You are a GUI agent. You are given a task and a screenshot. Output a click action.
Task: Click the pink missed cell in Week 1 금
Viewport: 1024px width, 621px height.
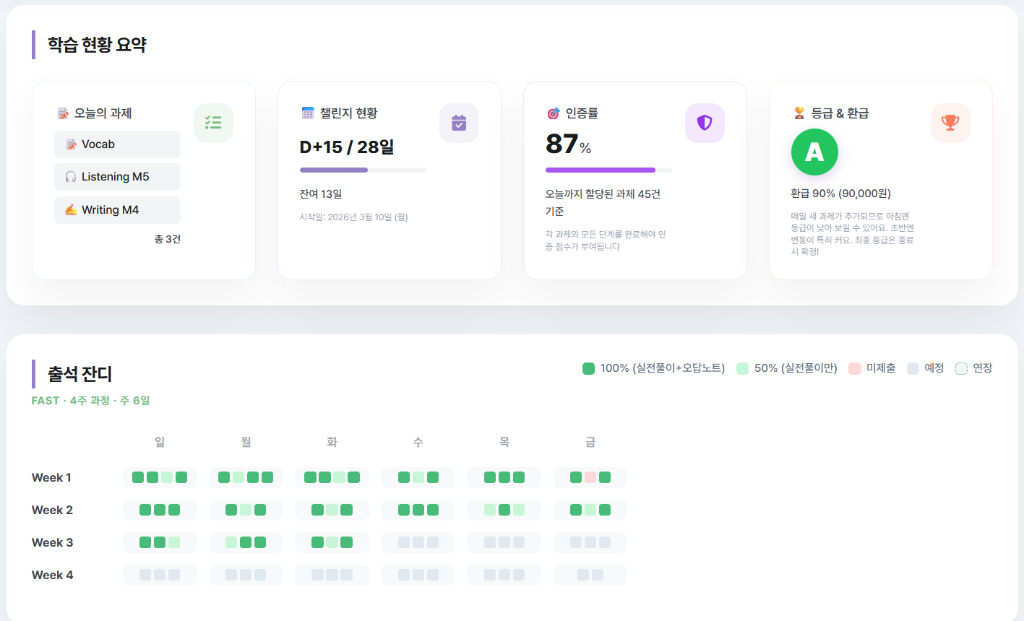[590, 477]
